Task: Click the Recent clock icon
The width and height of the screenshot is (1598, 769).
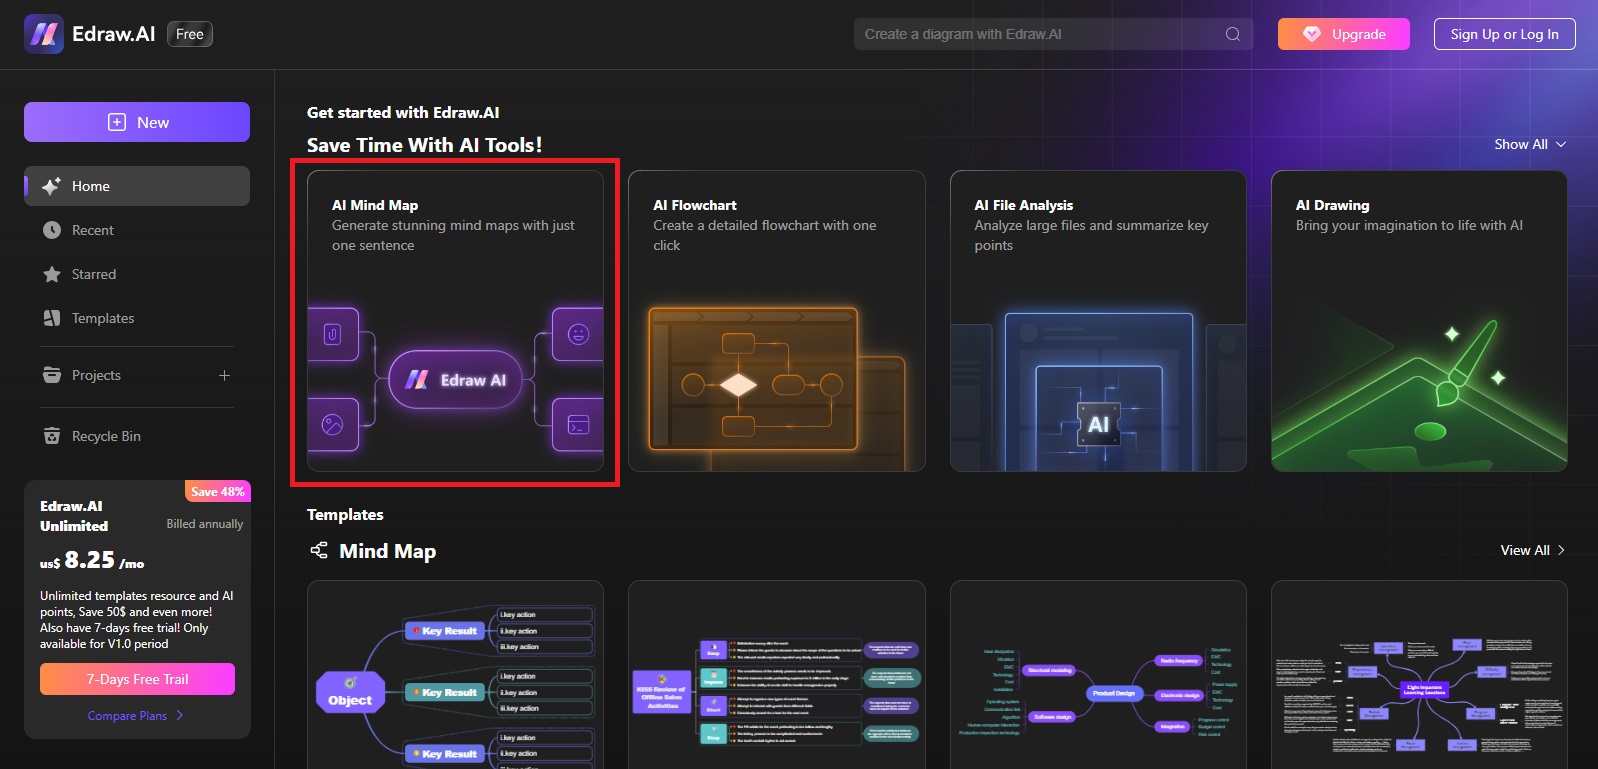Action: pyautogui.click(x=52, y=230)
